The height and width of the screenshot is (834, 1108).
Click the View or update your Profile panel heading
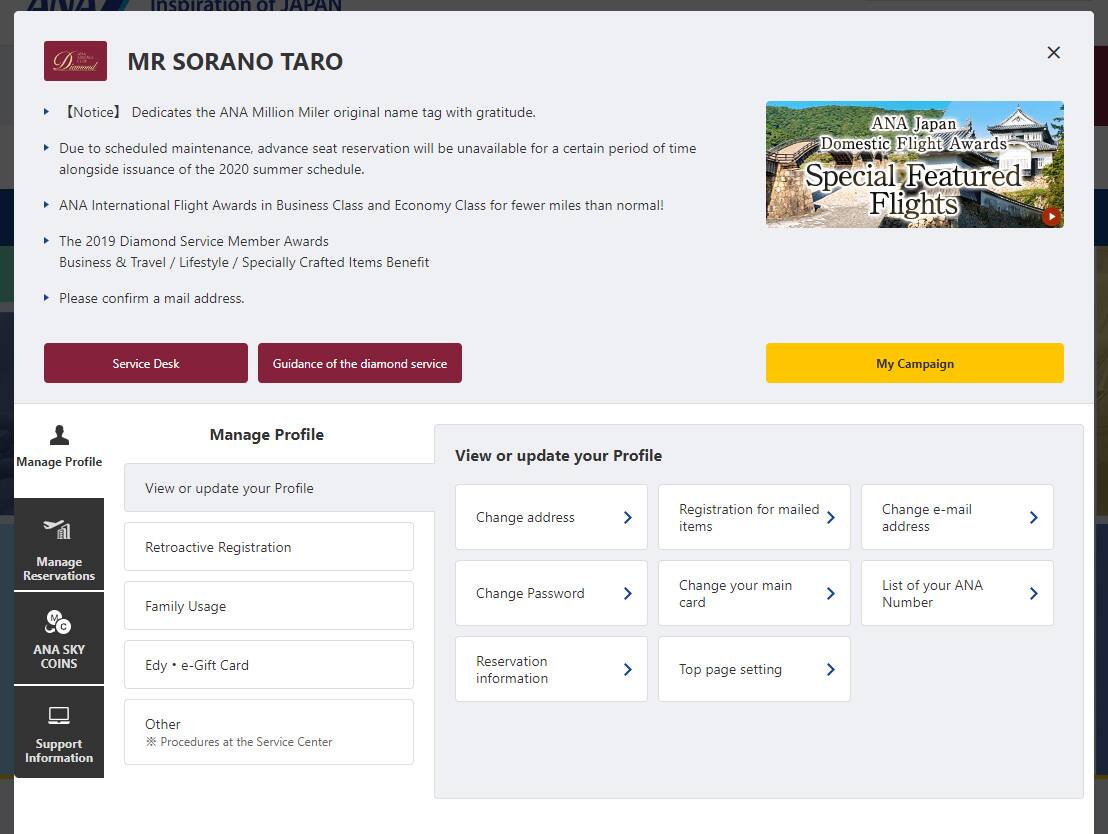pos(558,456)
